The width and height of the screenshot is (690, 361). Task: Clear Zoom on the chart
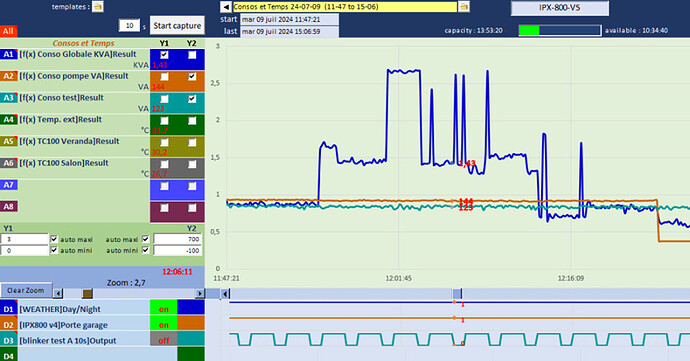pos(26,291)
